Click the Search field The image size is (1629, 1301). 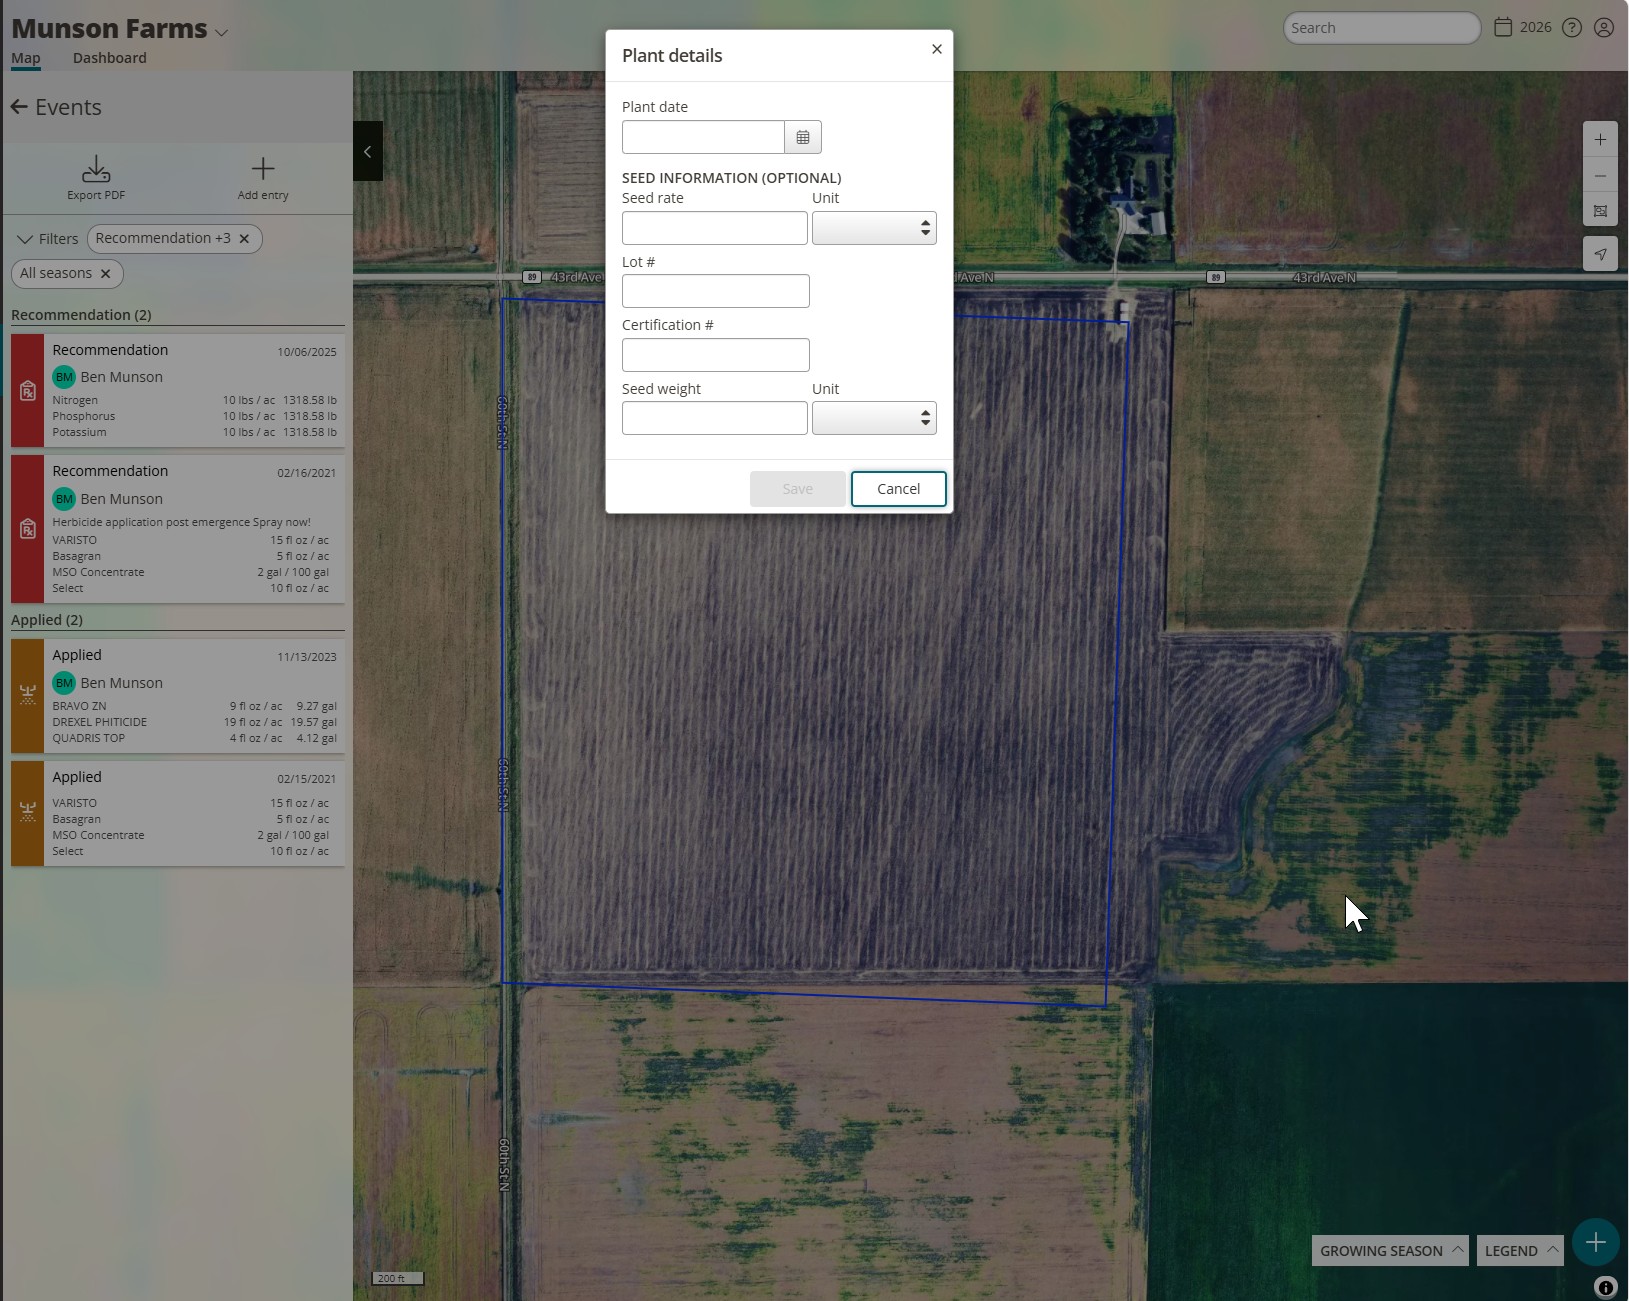coord(1382,28)
